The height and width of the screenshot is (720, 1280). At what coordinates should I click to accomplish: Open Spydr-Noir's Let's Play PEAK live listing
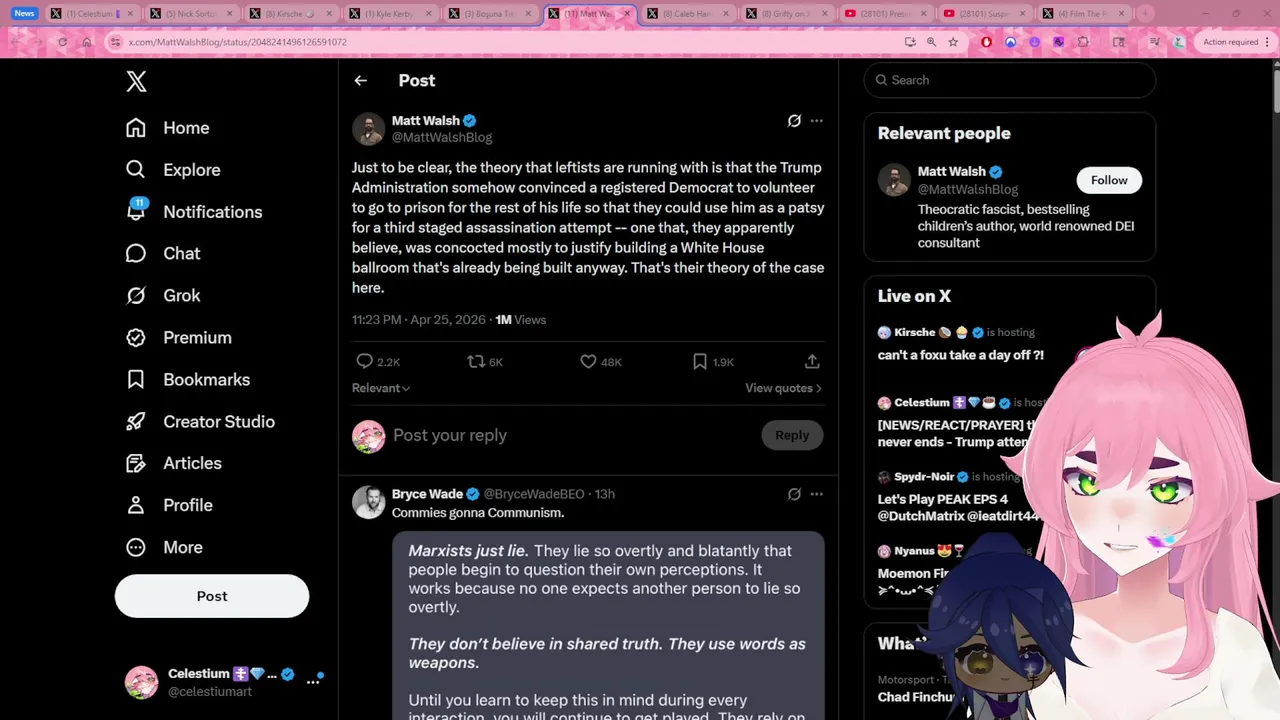click(x=958, y=497)
